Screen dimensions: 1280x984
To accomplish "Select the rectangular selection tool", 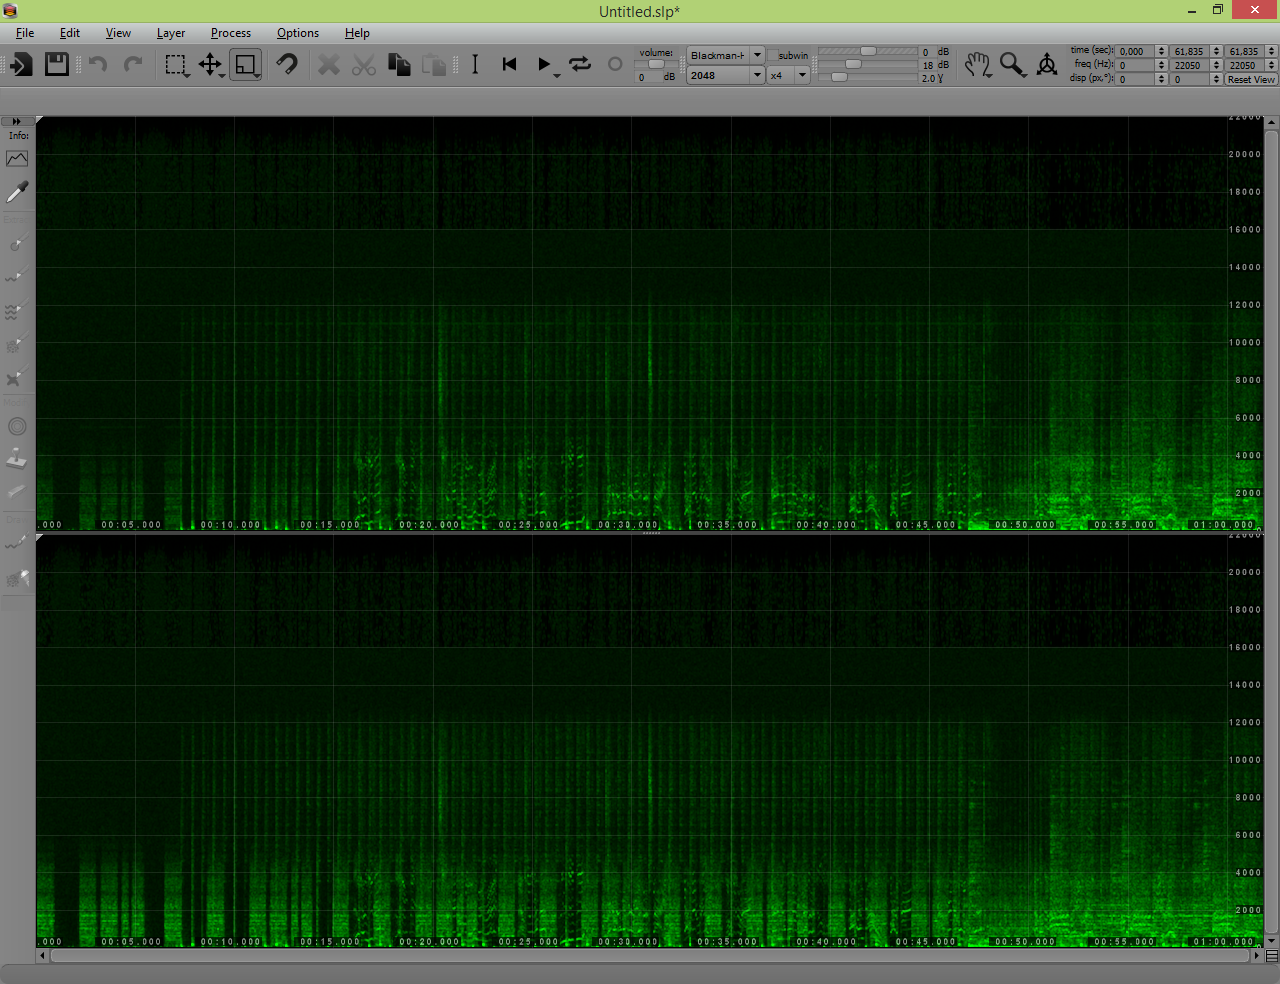I will click(176, 65).
